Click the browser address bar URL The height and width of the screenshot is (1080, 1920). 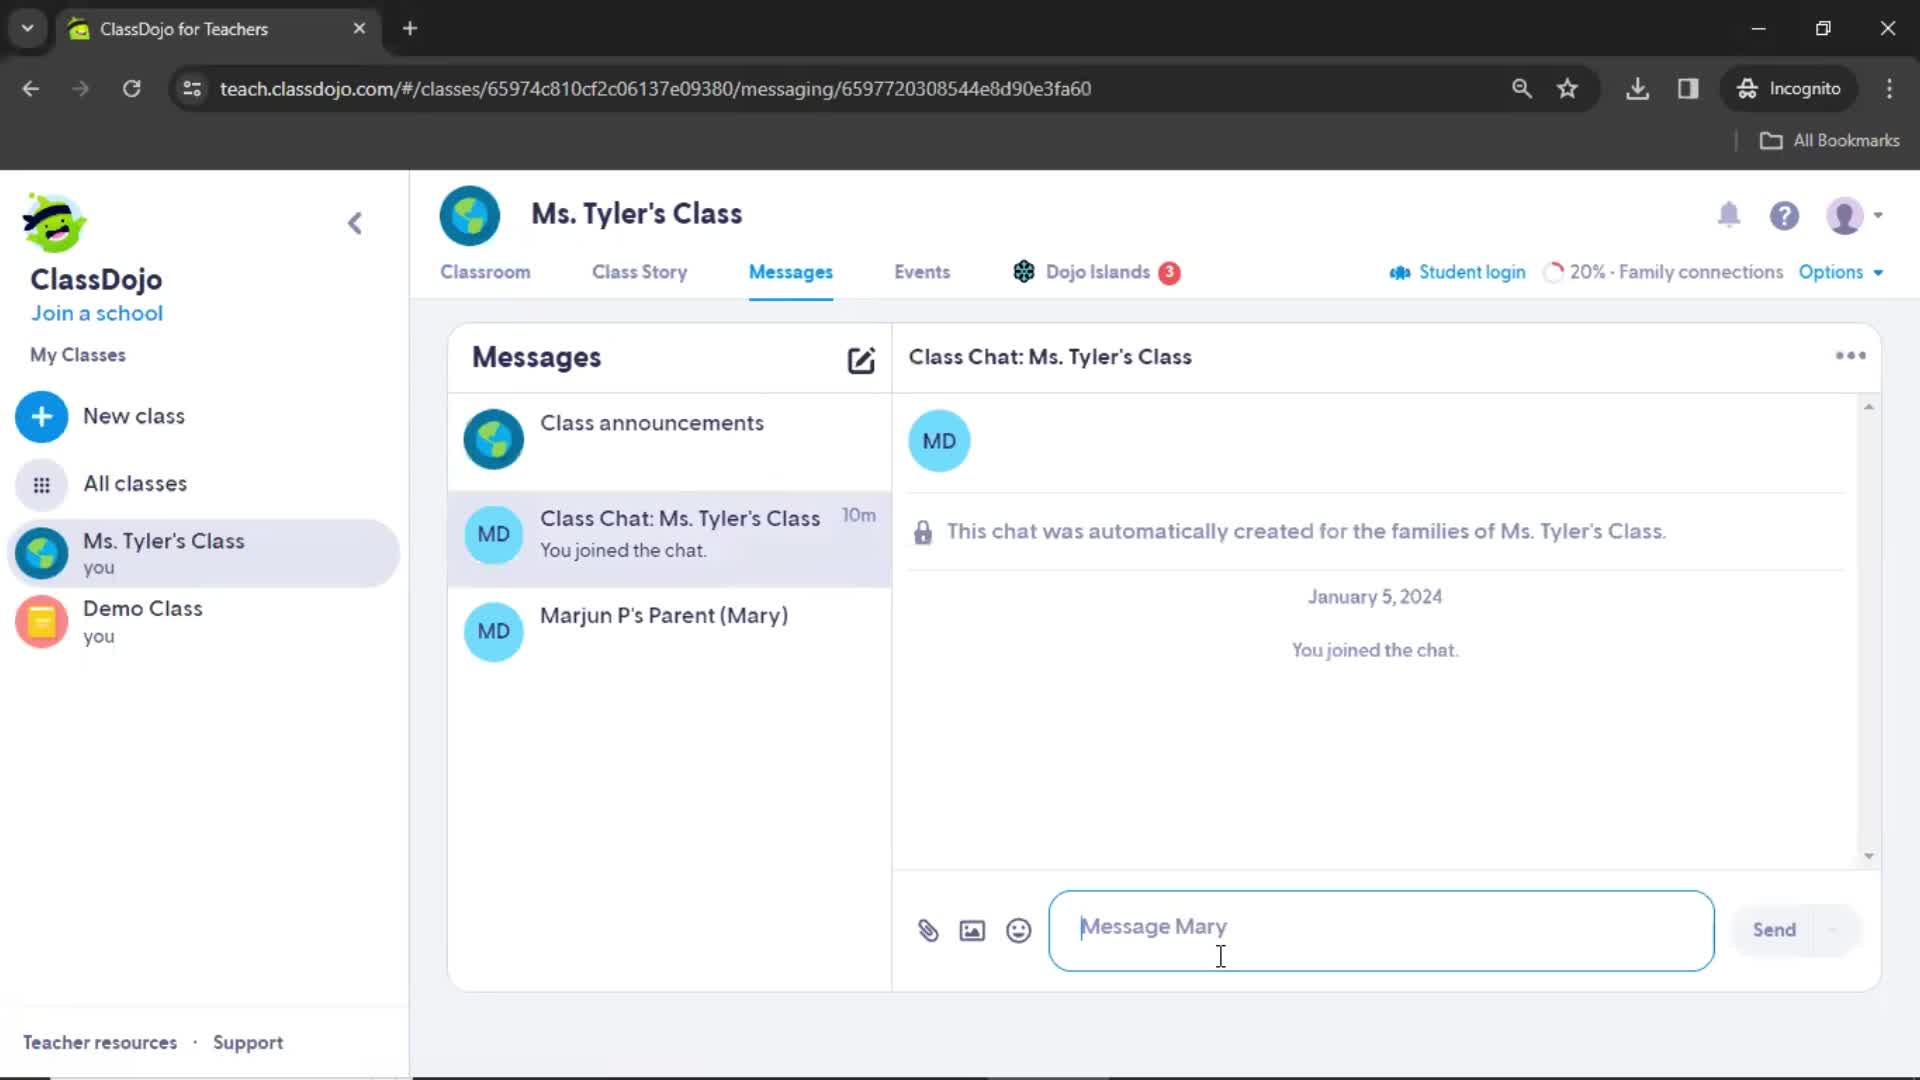pos(655,89)
